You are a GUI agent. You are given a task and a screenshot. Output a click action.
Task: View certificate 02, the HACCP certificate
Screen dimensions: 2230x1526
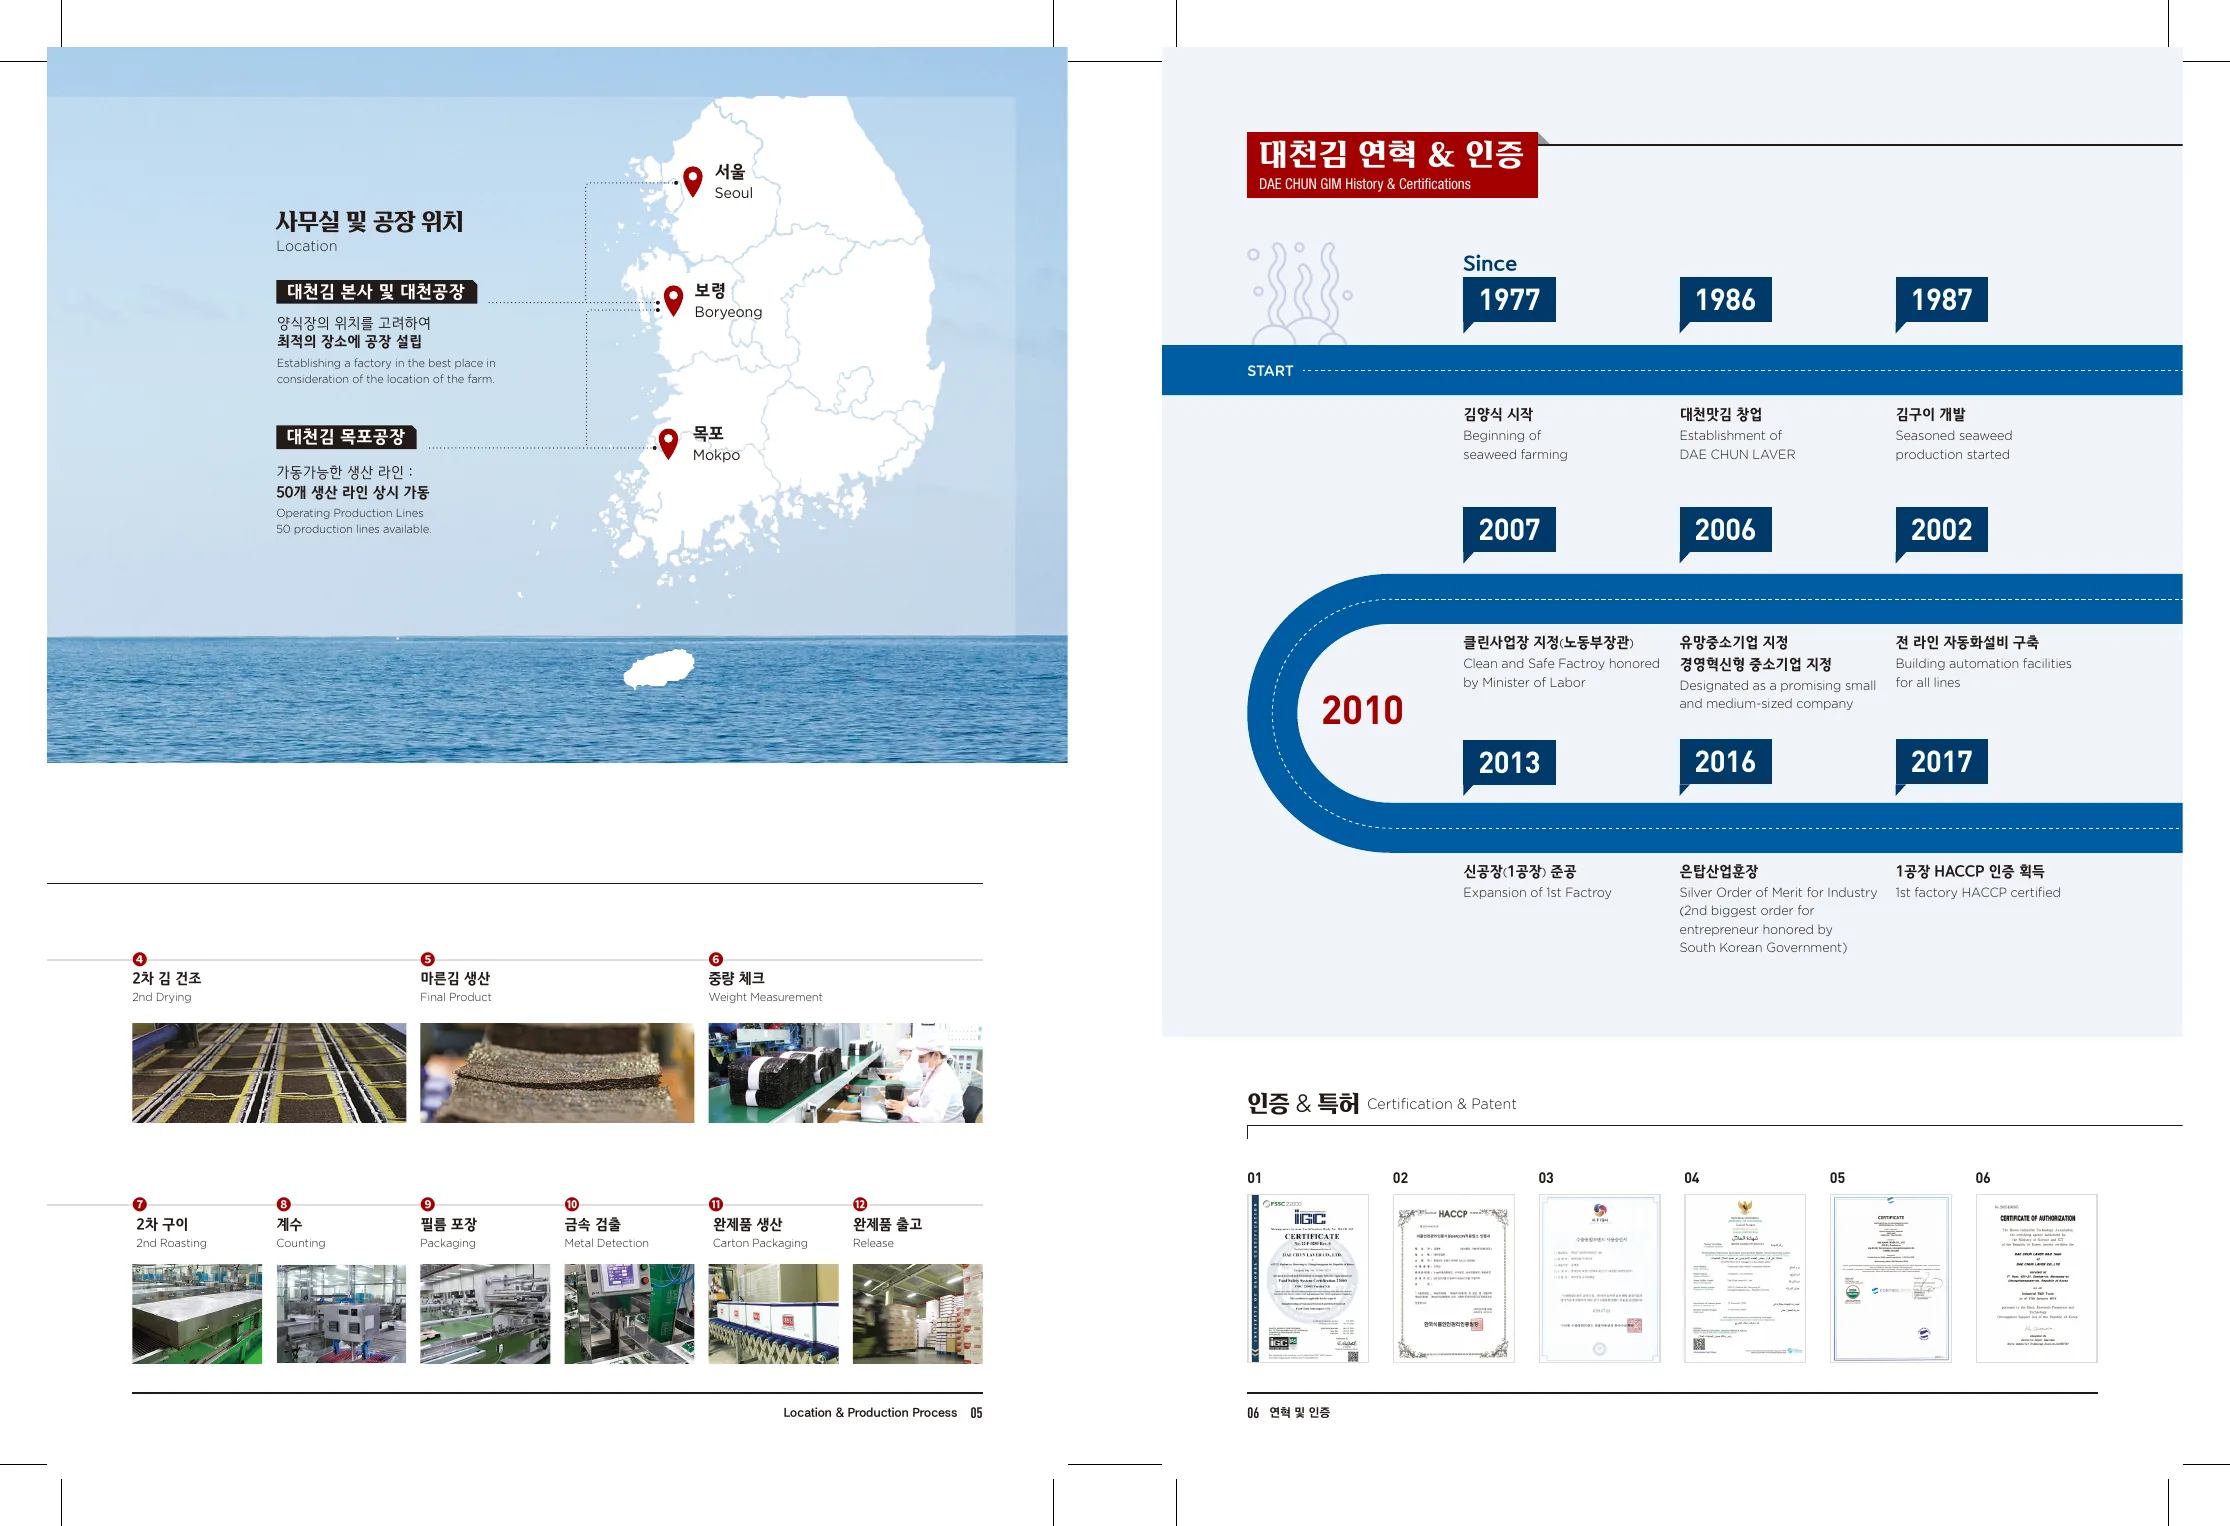coord(1454,1278)
